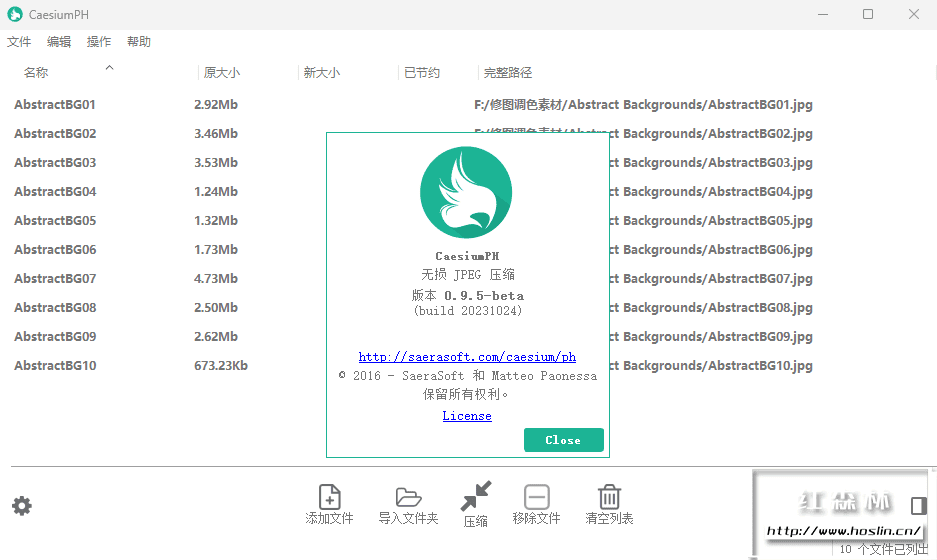Screen dimensions: 937x560
Task: Sort by 已节约 column header
Action: coord(422,73)
